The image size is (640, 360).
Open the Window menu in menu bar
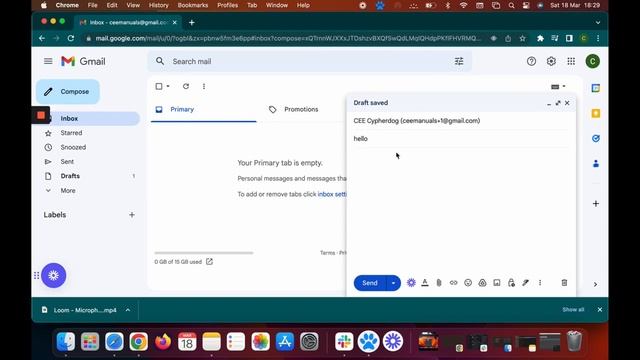277,5
